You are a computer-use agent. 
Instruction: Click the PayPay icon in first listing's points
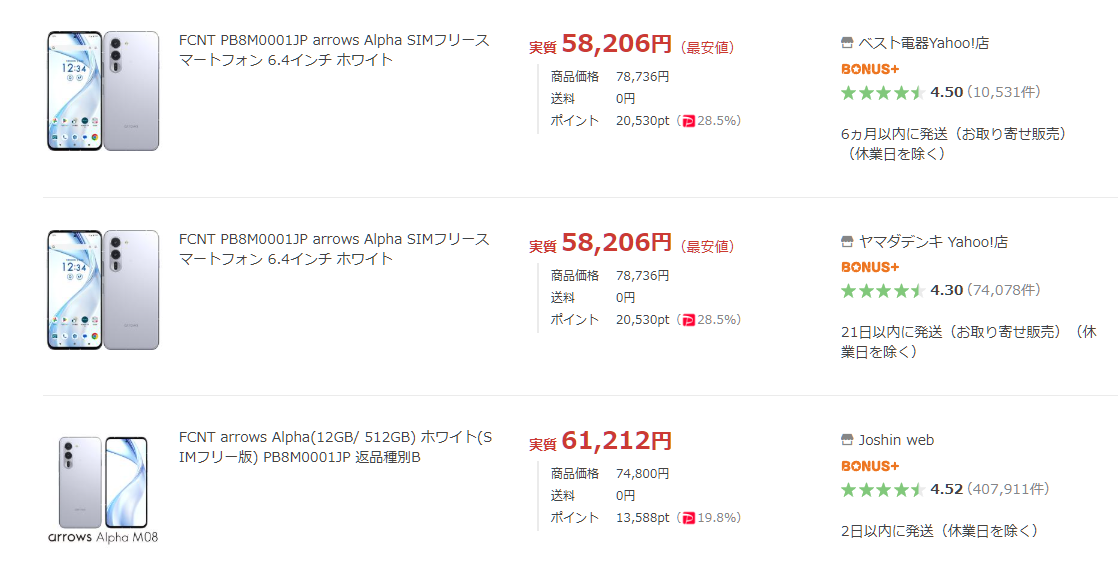tap(688, 121)
